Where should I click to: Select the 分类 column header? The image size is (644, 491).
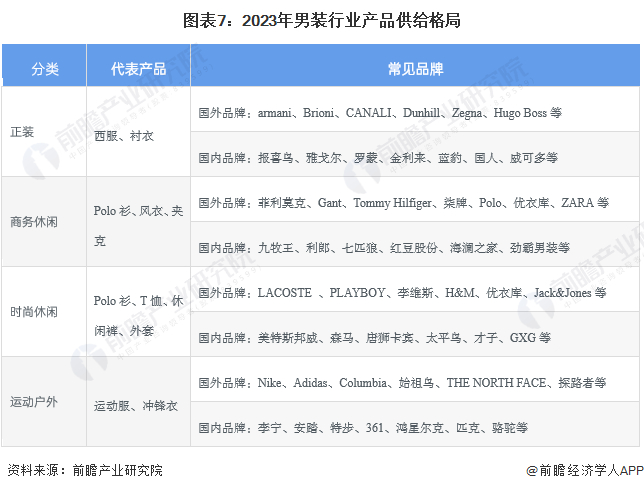point(44,65)
